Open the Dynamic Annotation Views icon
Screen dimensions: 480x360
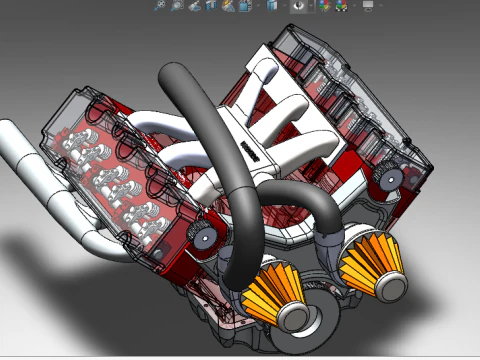[228, 5]
